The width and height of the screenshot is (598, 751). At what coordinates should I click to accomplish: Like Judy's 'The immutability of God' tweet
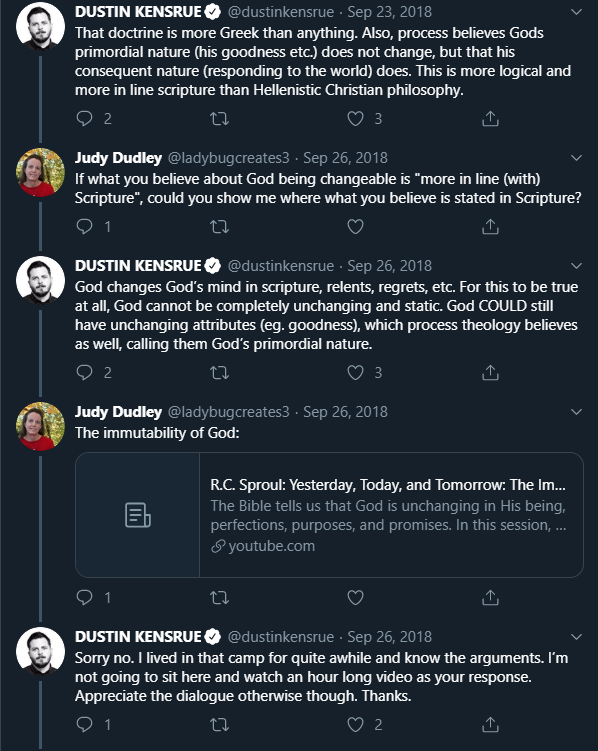(355, 597)
